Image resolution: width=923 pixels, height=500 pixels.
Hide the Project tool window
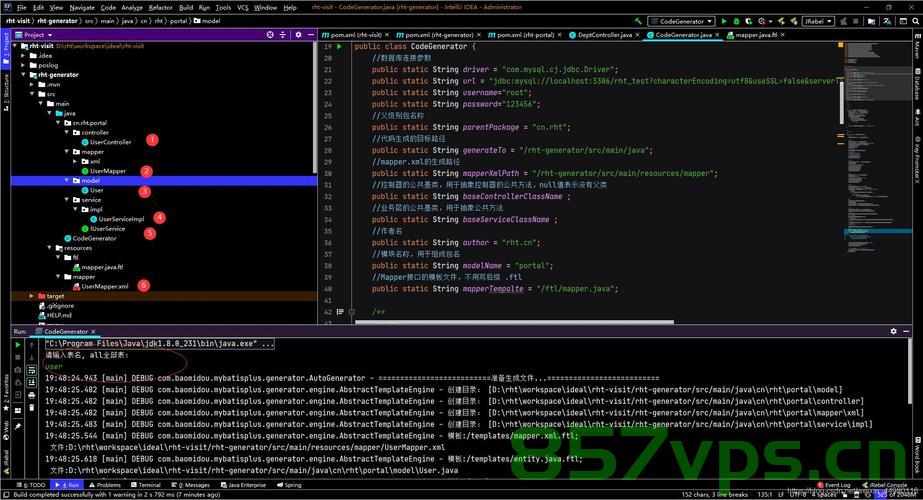click(x=311, y=35)
